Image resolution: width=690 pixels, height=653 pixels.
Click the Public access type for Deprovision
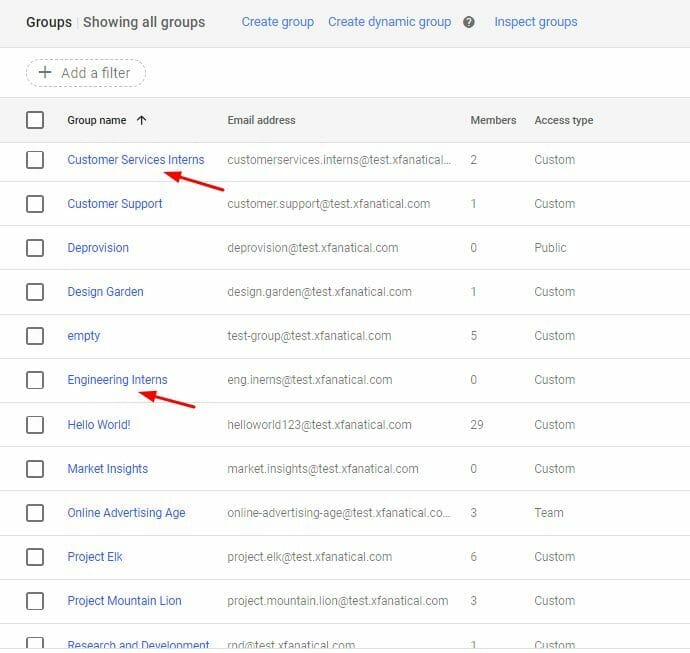(x=550, y=248)
